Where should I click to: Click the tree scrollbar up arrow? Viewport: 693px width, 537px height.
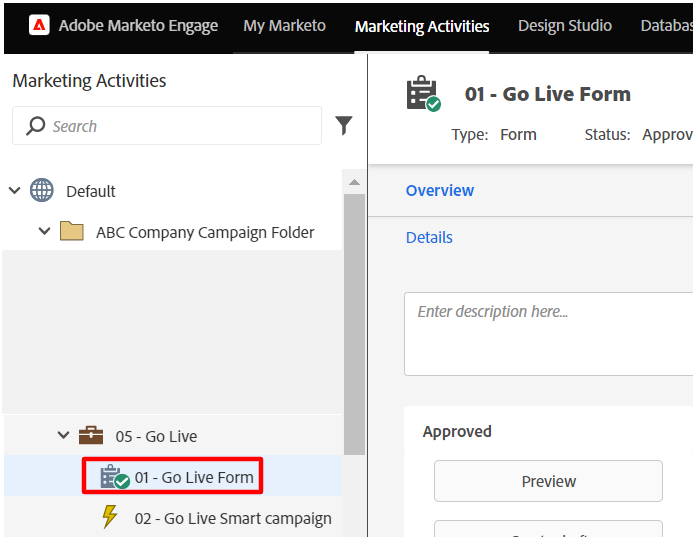point(354,182)
